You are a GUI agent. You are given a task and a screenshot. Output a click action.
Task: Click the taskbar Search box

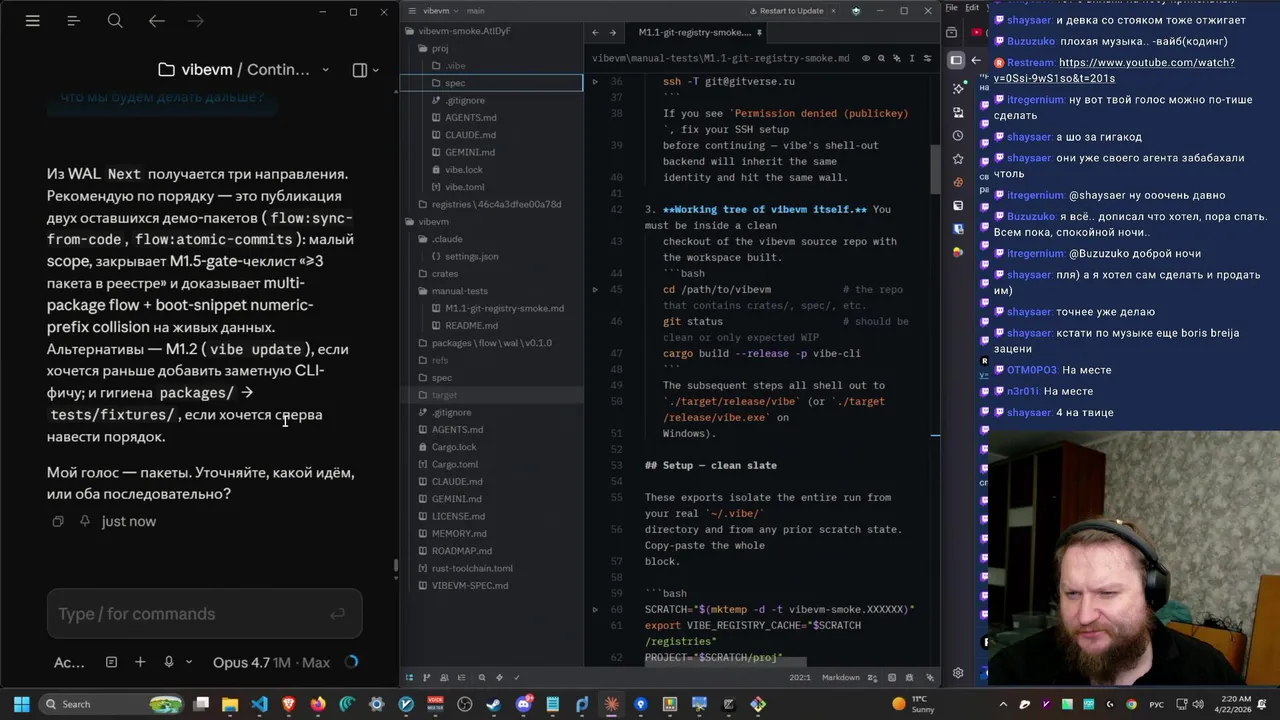[112, 704]
